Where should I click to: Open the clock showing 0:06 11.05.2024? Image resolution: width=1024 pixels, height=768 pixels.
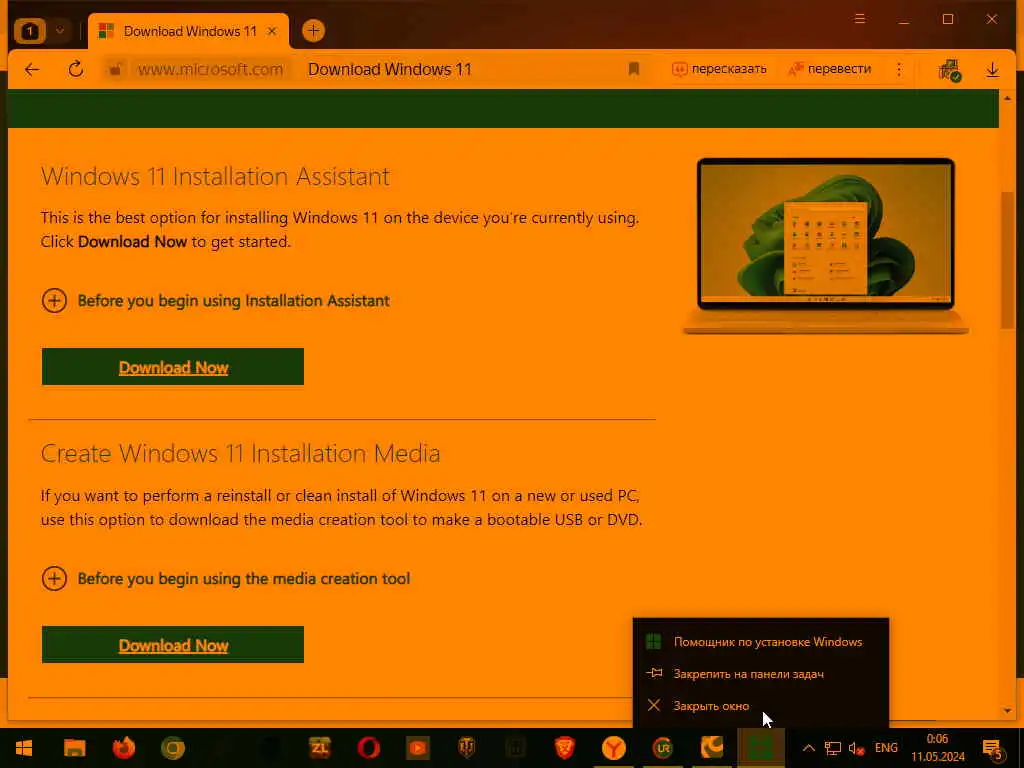click(938, 748)
